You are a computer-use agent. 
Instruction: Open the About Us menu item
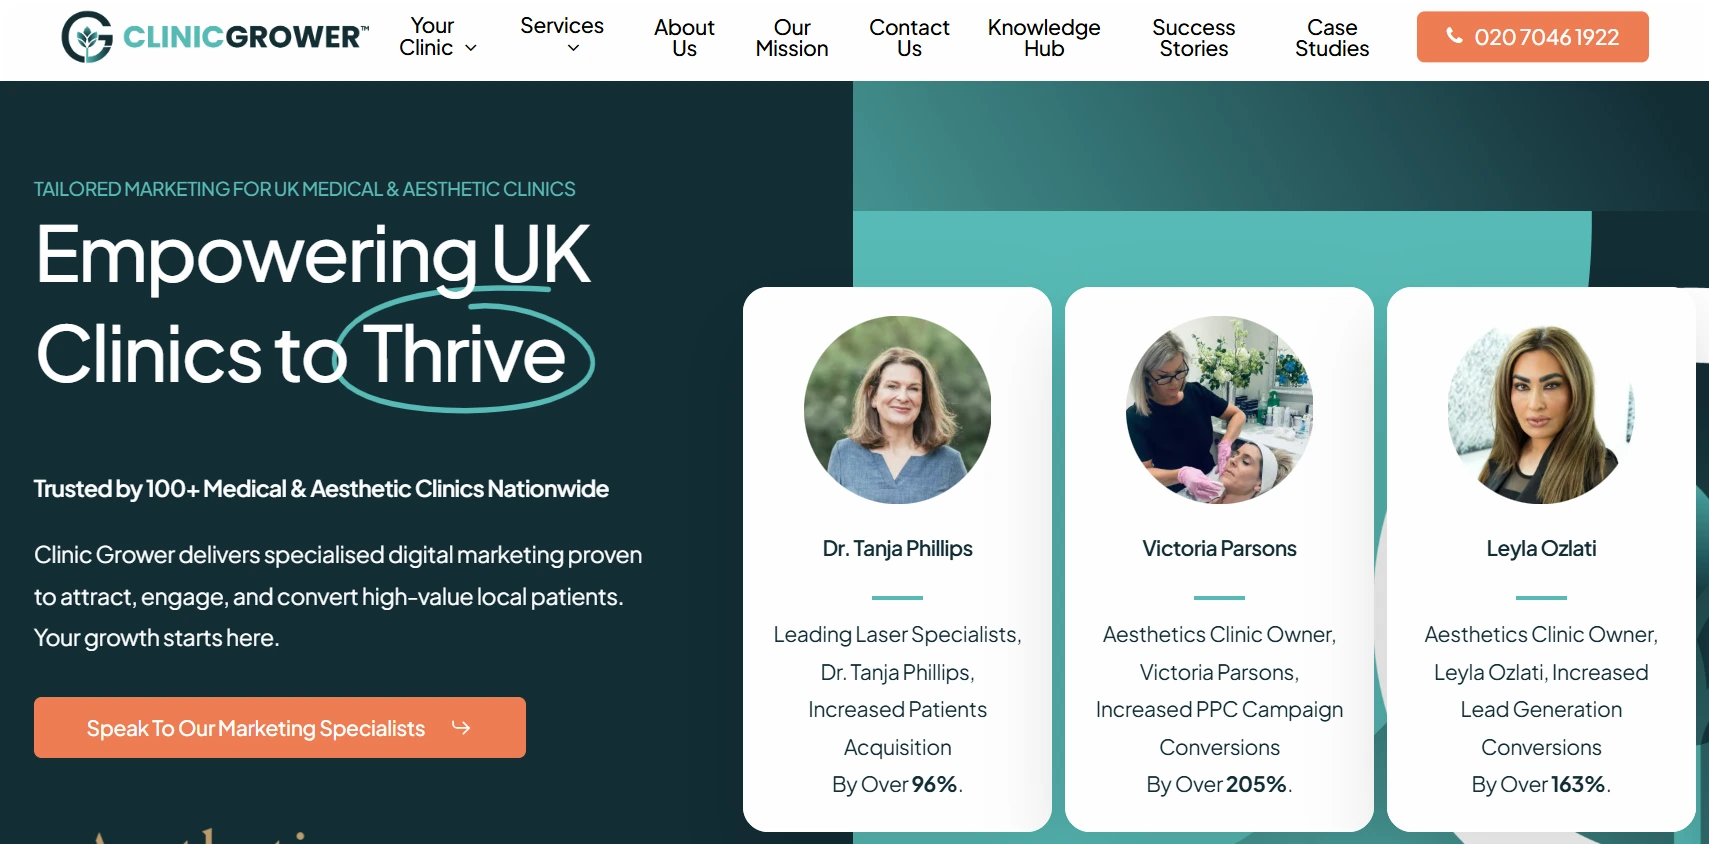point(684,38)
